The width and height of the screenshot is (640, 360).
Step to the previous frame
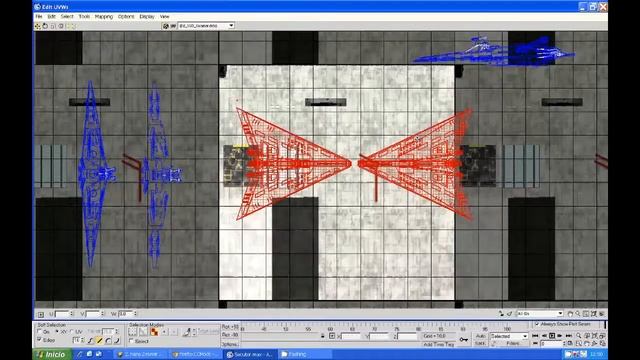click(x=544, y=336)
